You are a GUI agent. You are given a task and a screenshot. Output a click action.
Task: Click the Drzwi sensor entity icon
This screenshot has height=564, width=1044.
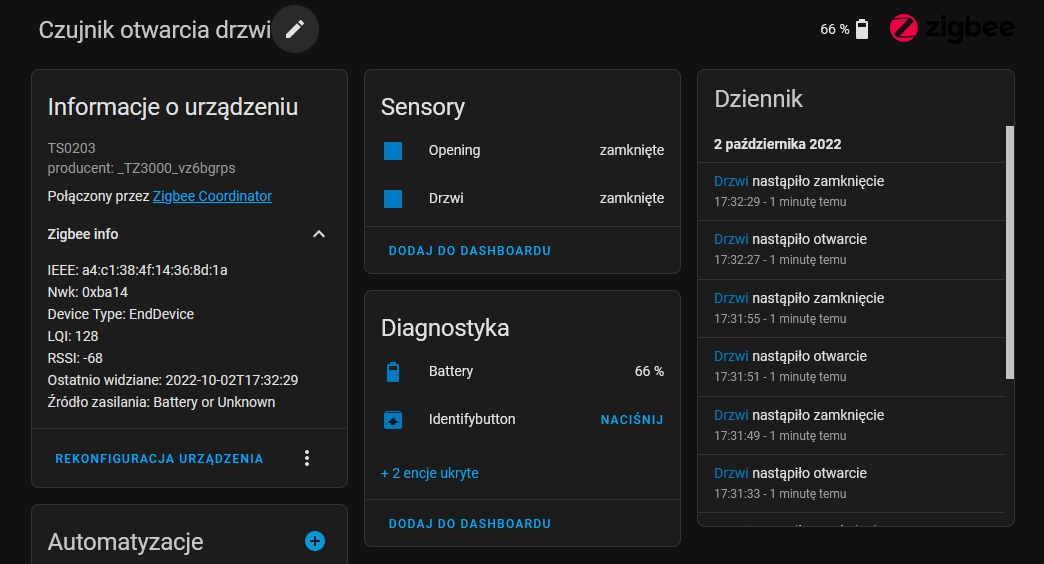pos(393,199)
